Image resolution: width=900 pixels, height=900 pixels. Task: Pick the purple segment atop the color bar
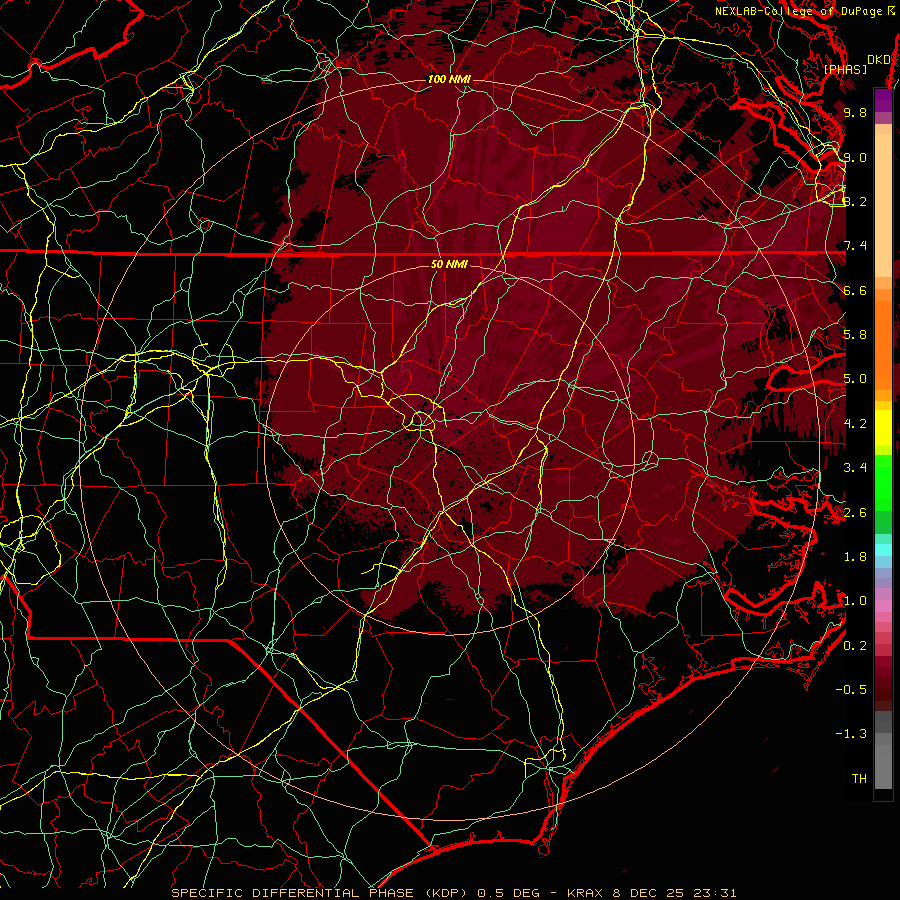883,100
